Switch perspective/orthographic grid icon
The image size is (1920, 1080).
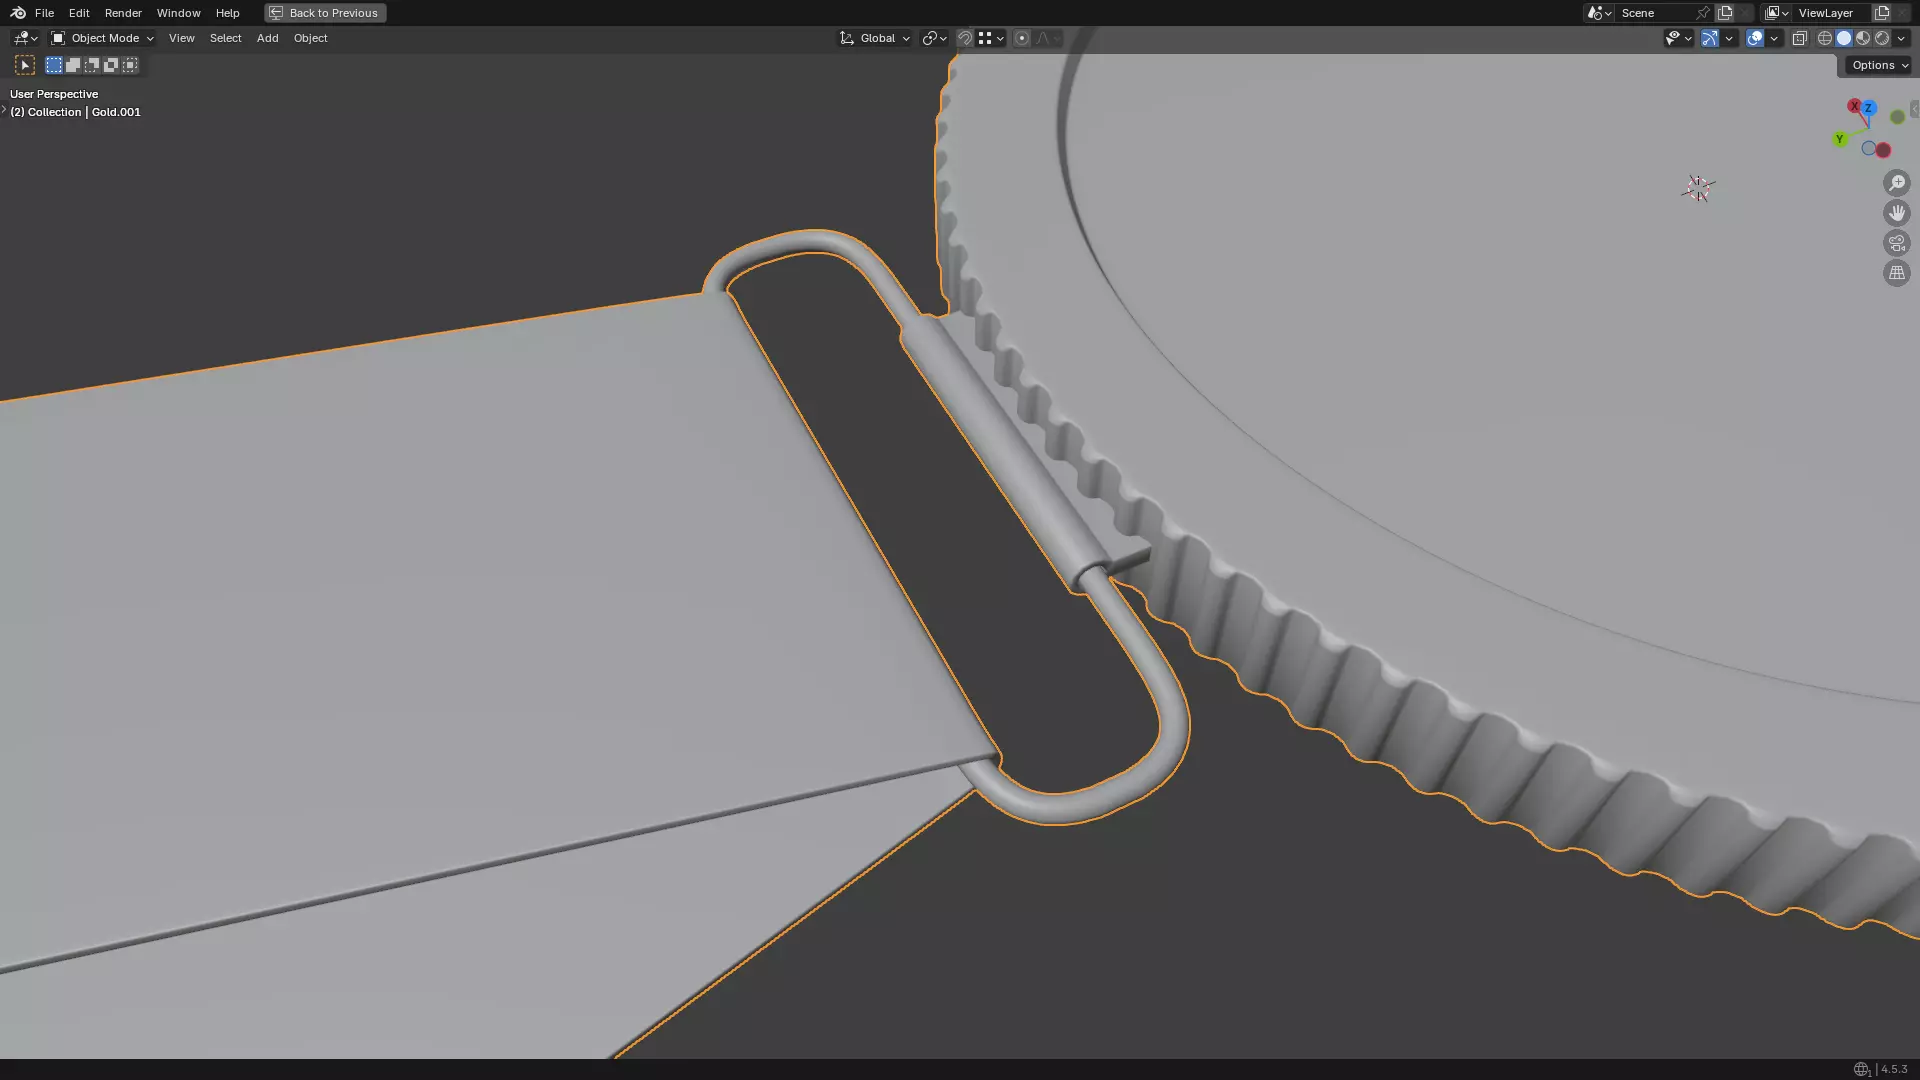click(x=1896, y=273)
